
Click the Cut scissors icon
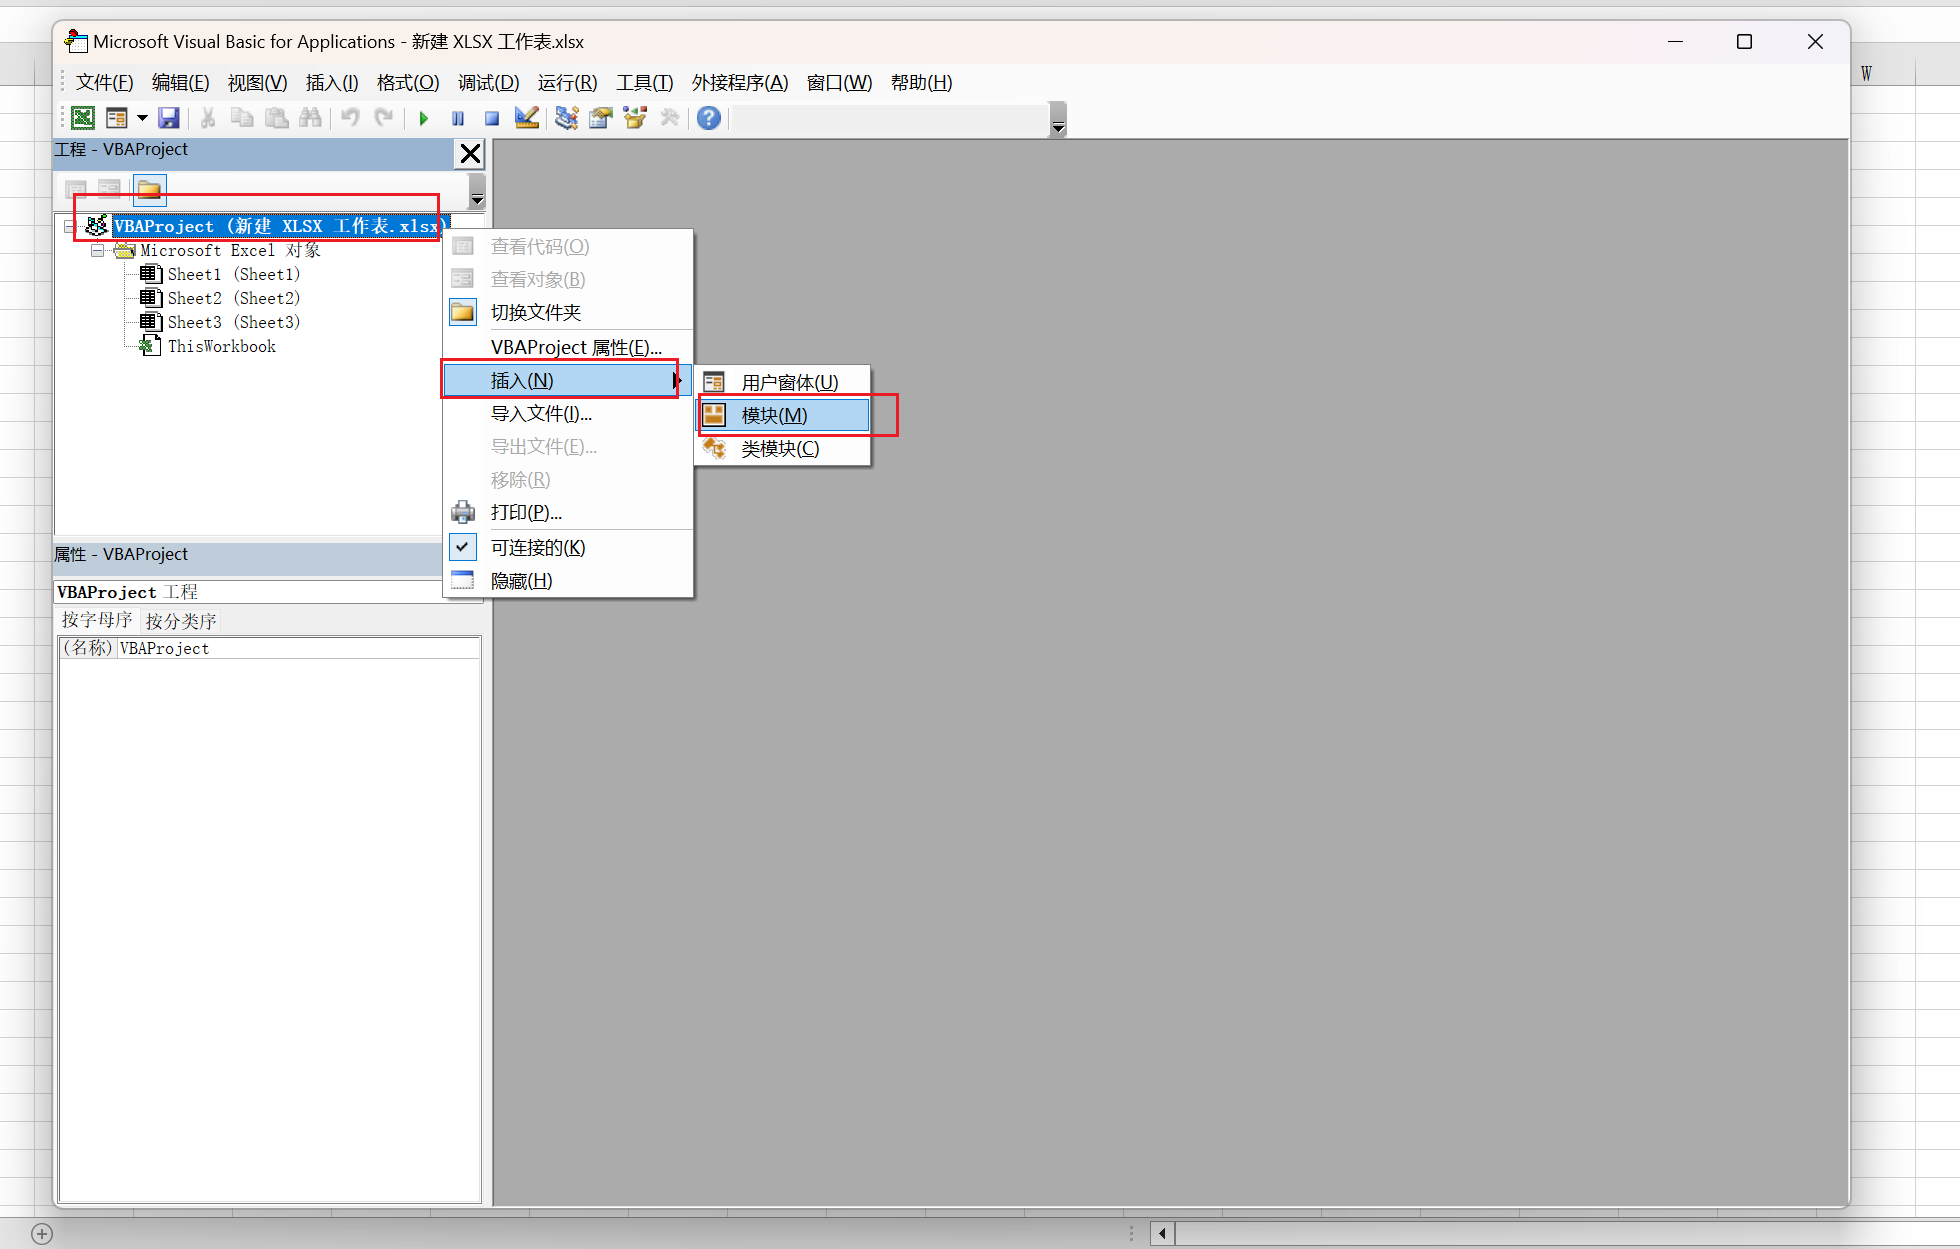[208, 118]
